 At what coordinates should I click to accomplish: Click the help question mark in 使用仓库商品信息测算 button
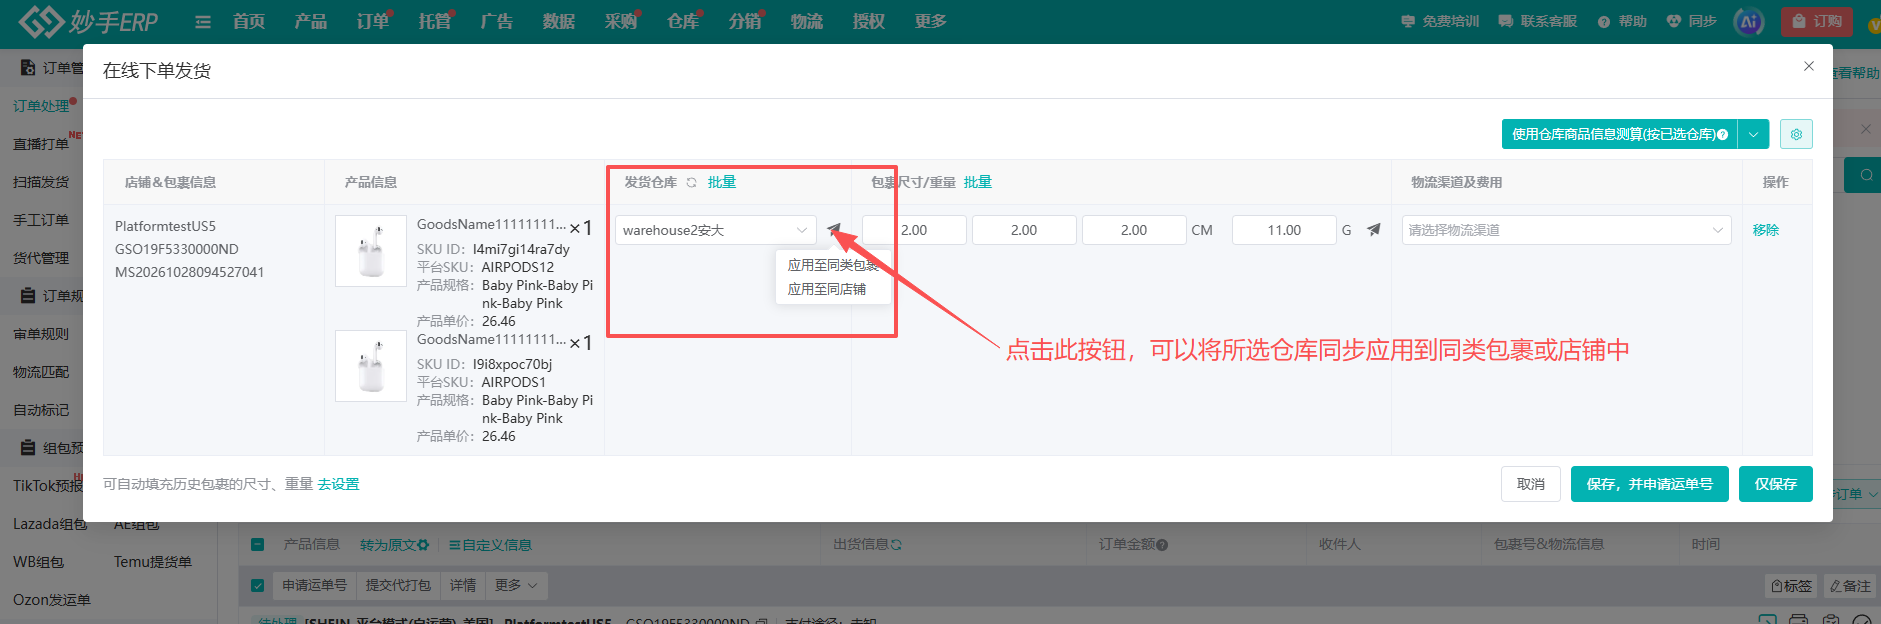(x=1722, y=134)
